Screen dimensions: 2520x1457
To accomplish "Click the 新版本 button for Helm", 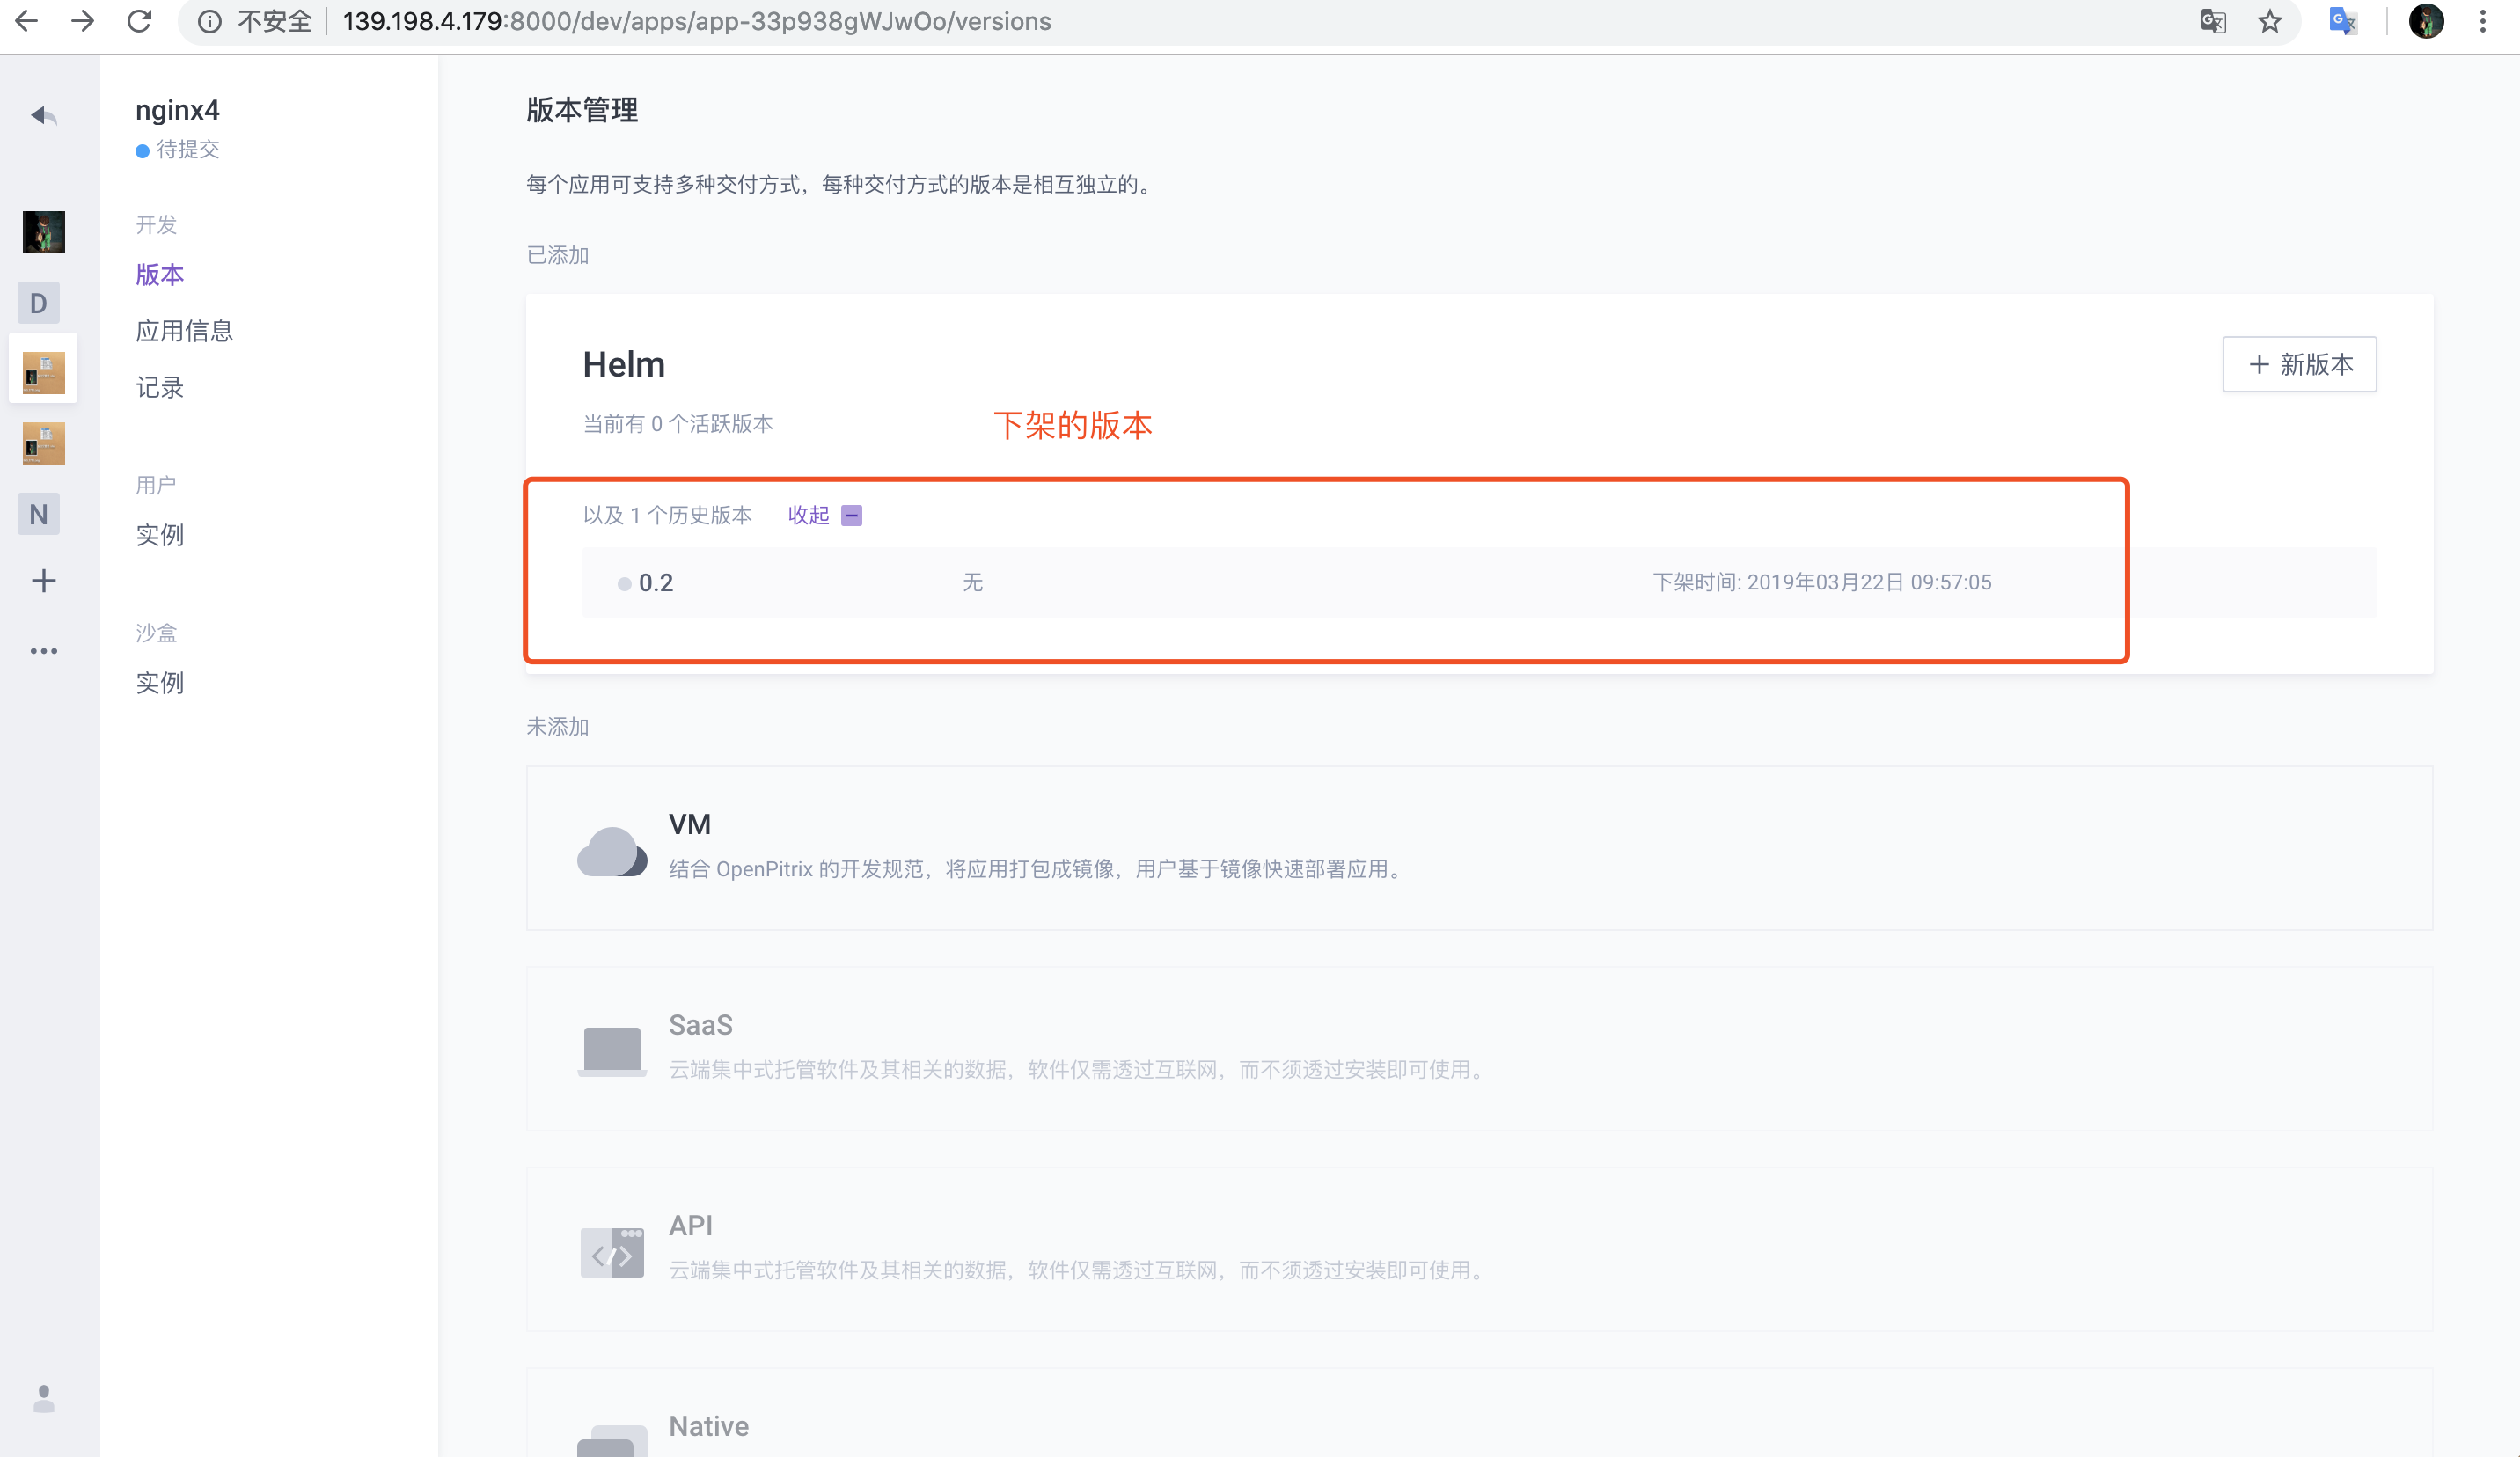I will click(x=2299, y=364).
